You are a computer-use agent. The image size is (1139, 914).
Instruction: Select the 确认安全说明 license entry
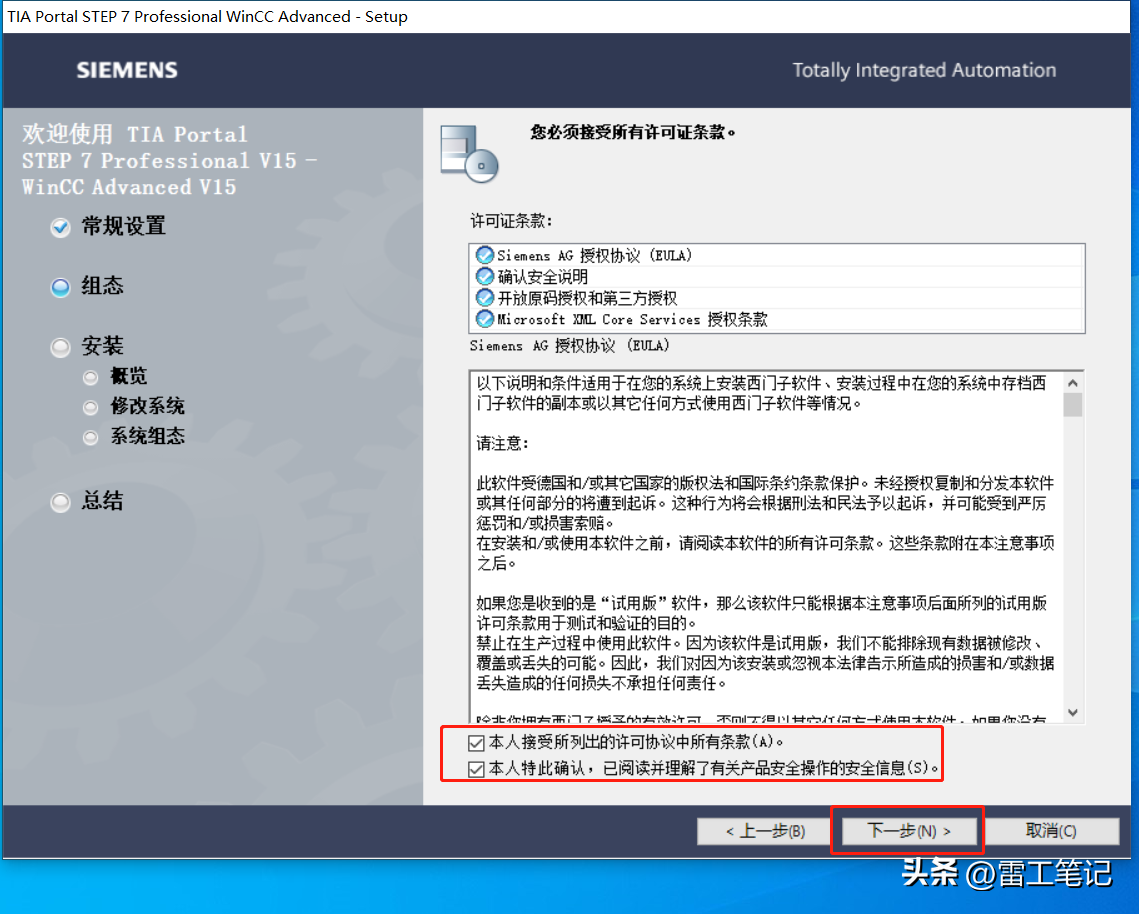543,277
